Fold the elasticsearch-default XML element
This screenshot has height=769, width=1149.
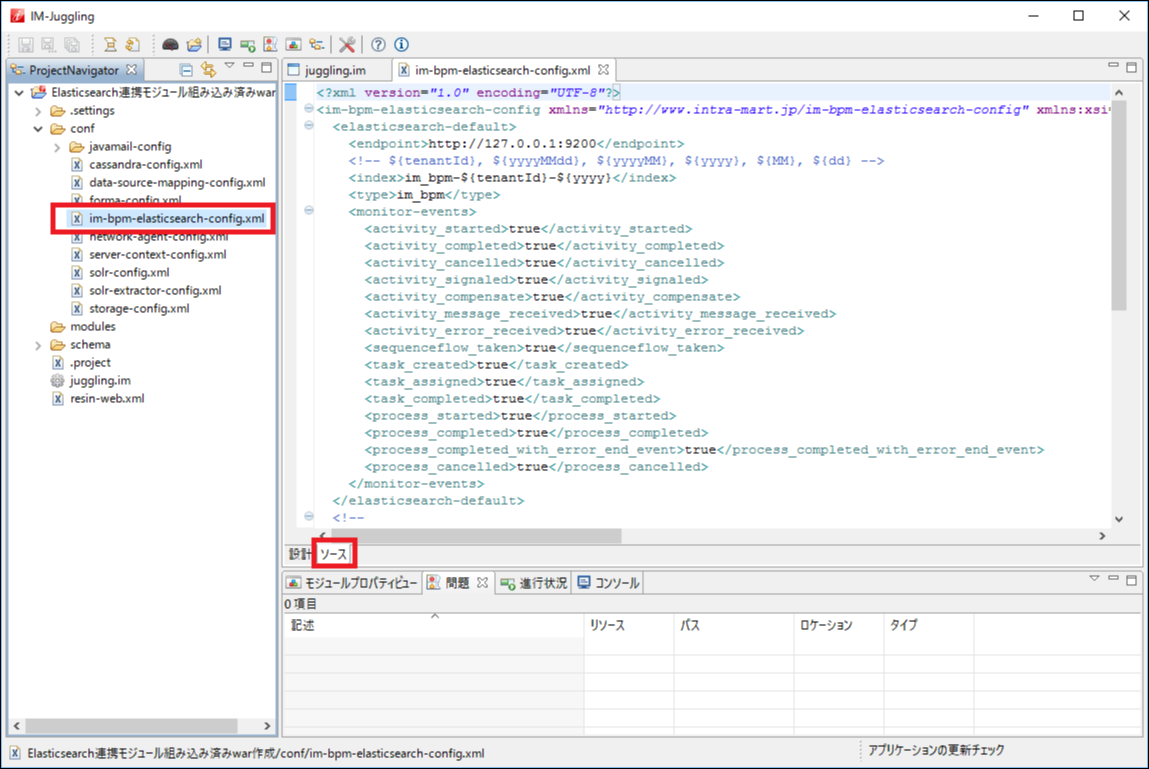[308, 127]
